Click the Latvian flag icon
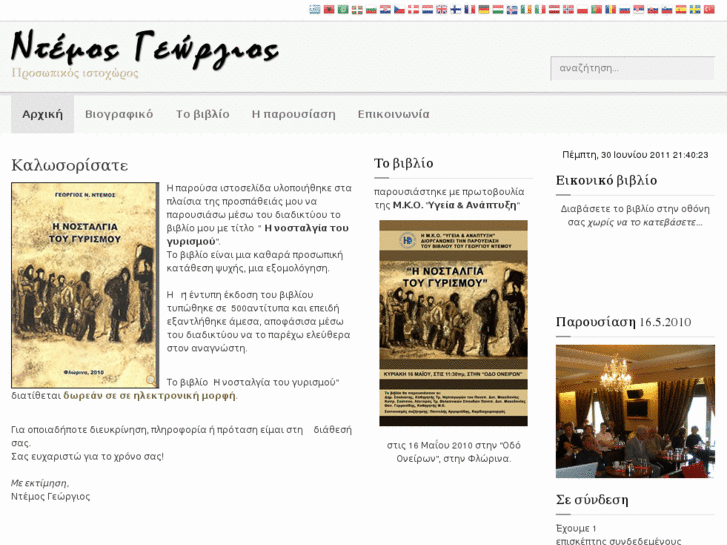Image resolution: width=727 pixels, height=545 pixels. [554, 9]
